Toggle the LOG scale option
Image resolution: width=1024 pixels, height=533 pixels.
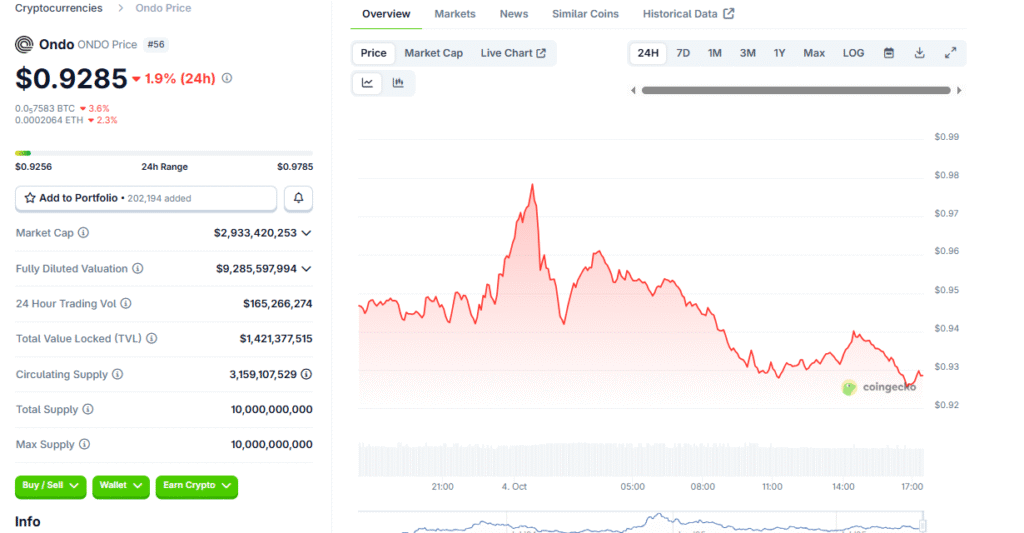(x=853, y=53)
